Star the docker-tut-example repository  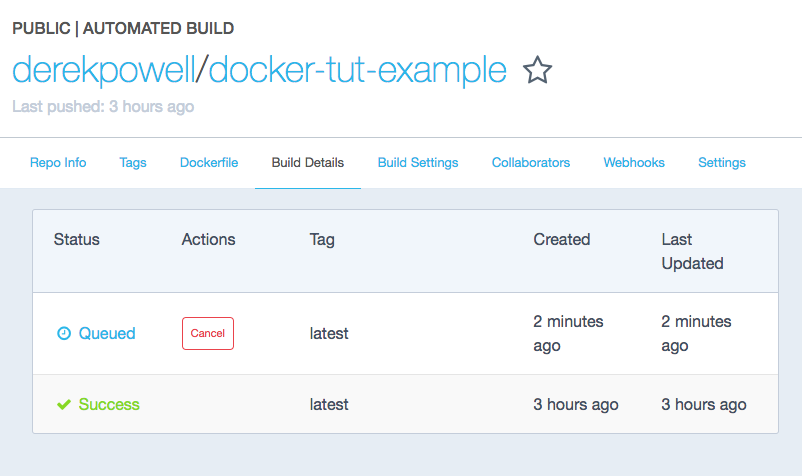point(538,70)
